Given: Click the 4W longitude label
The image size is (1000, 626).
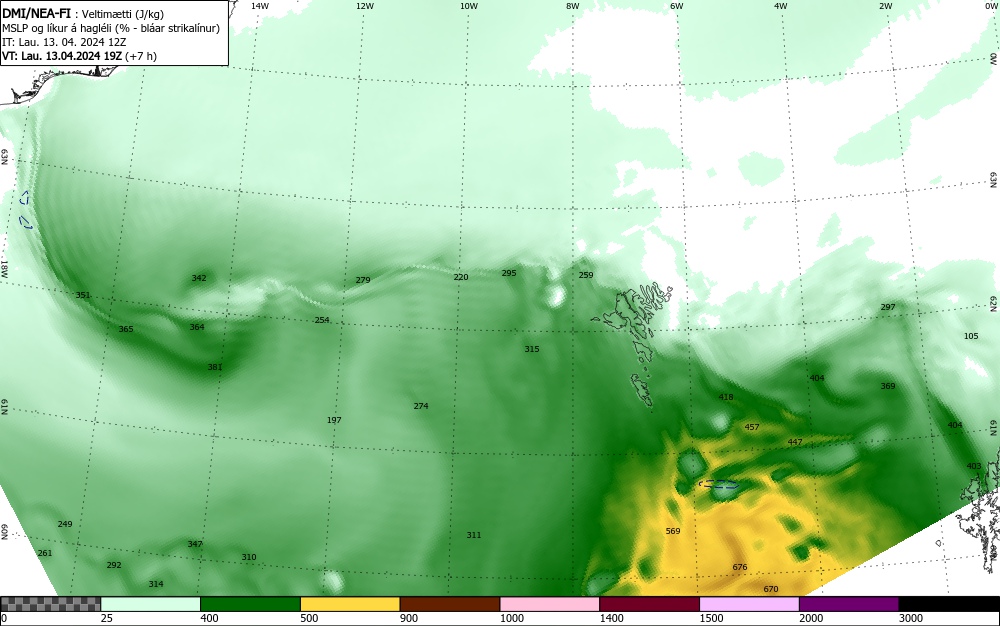Looking at the screenshot, I should (x=781, y=6).
